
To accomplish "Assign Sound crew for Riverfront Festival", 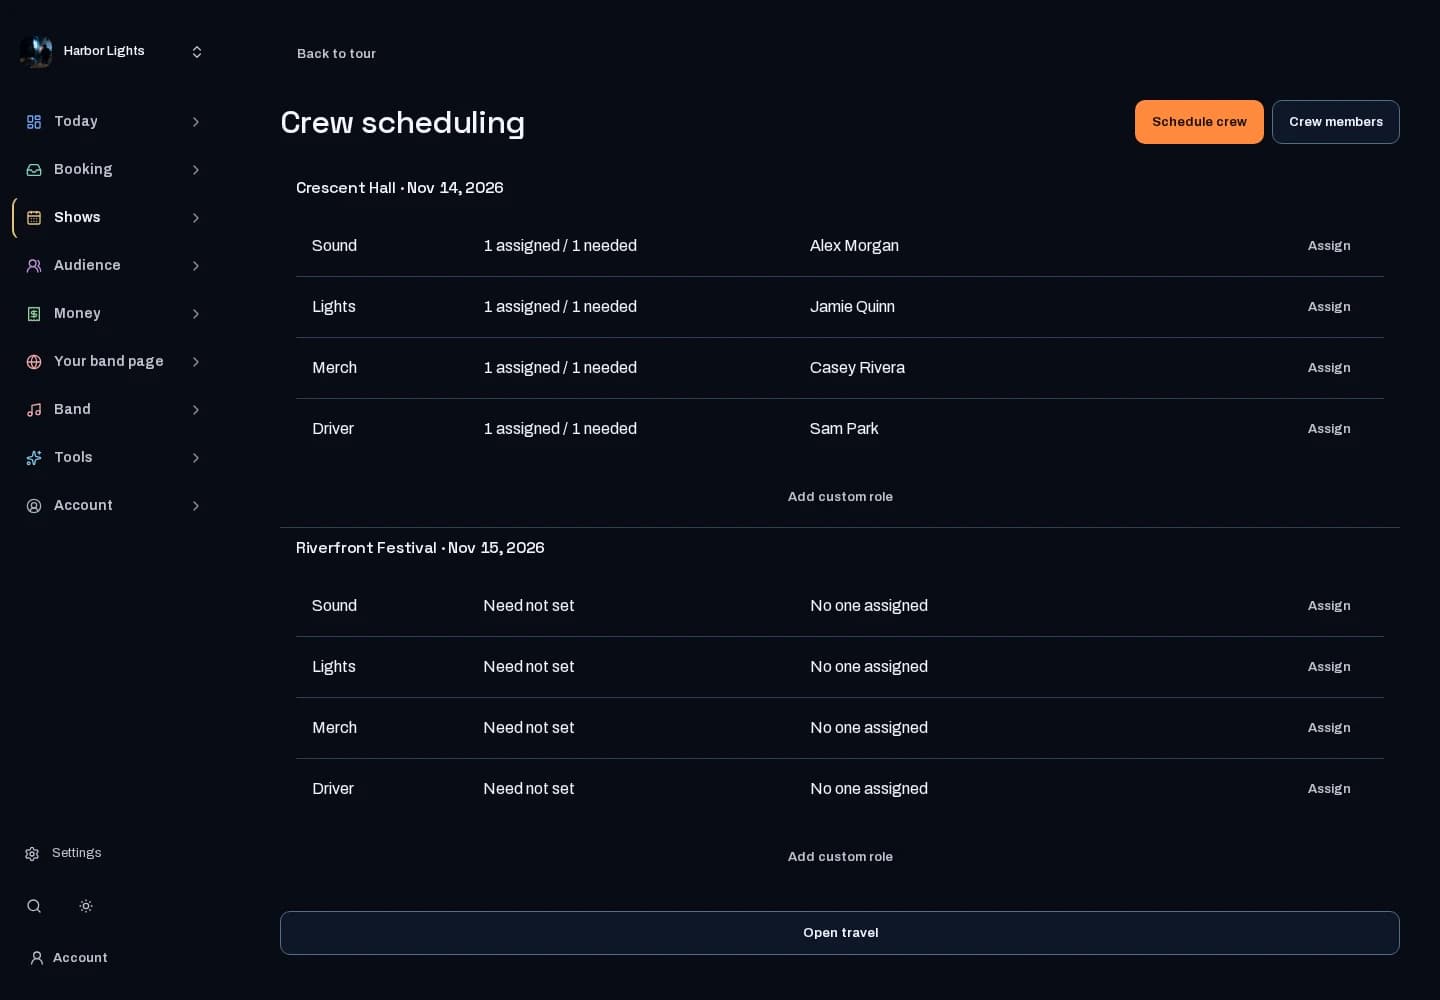I will [x=1329, y=606].
